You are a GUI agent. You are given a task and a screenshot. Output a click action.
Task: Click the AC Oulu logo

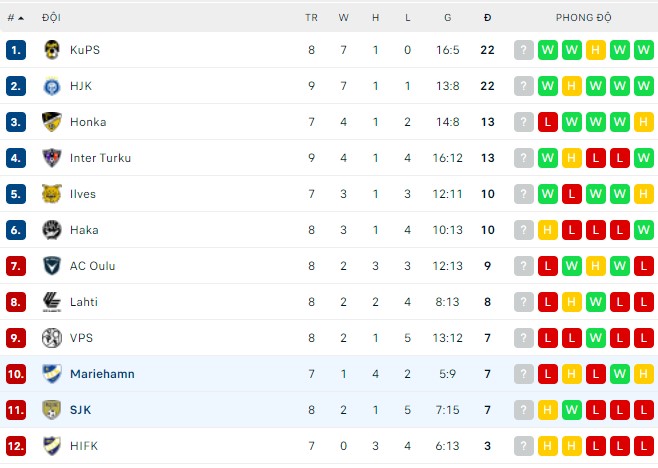click(x=52, y=266)
